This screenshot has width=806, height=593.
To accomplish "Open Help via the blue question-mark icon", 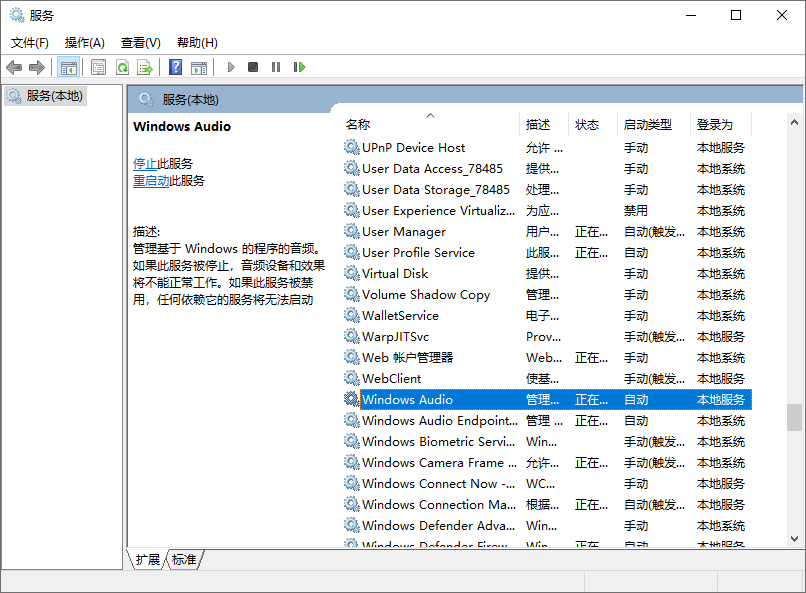I will point(176,67).
